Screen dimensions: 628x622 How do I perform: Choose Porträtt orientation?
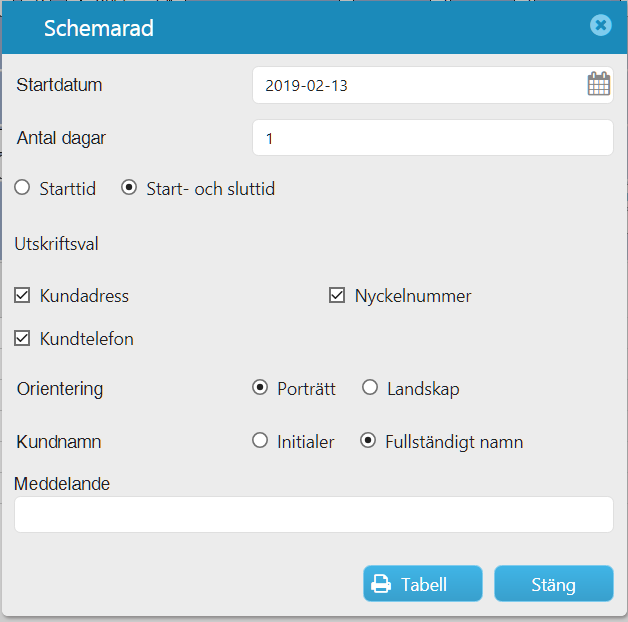pos(260,387)
